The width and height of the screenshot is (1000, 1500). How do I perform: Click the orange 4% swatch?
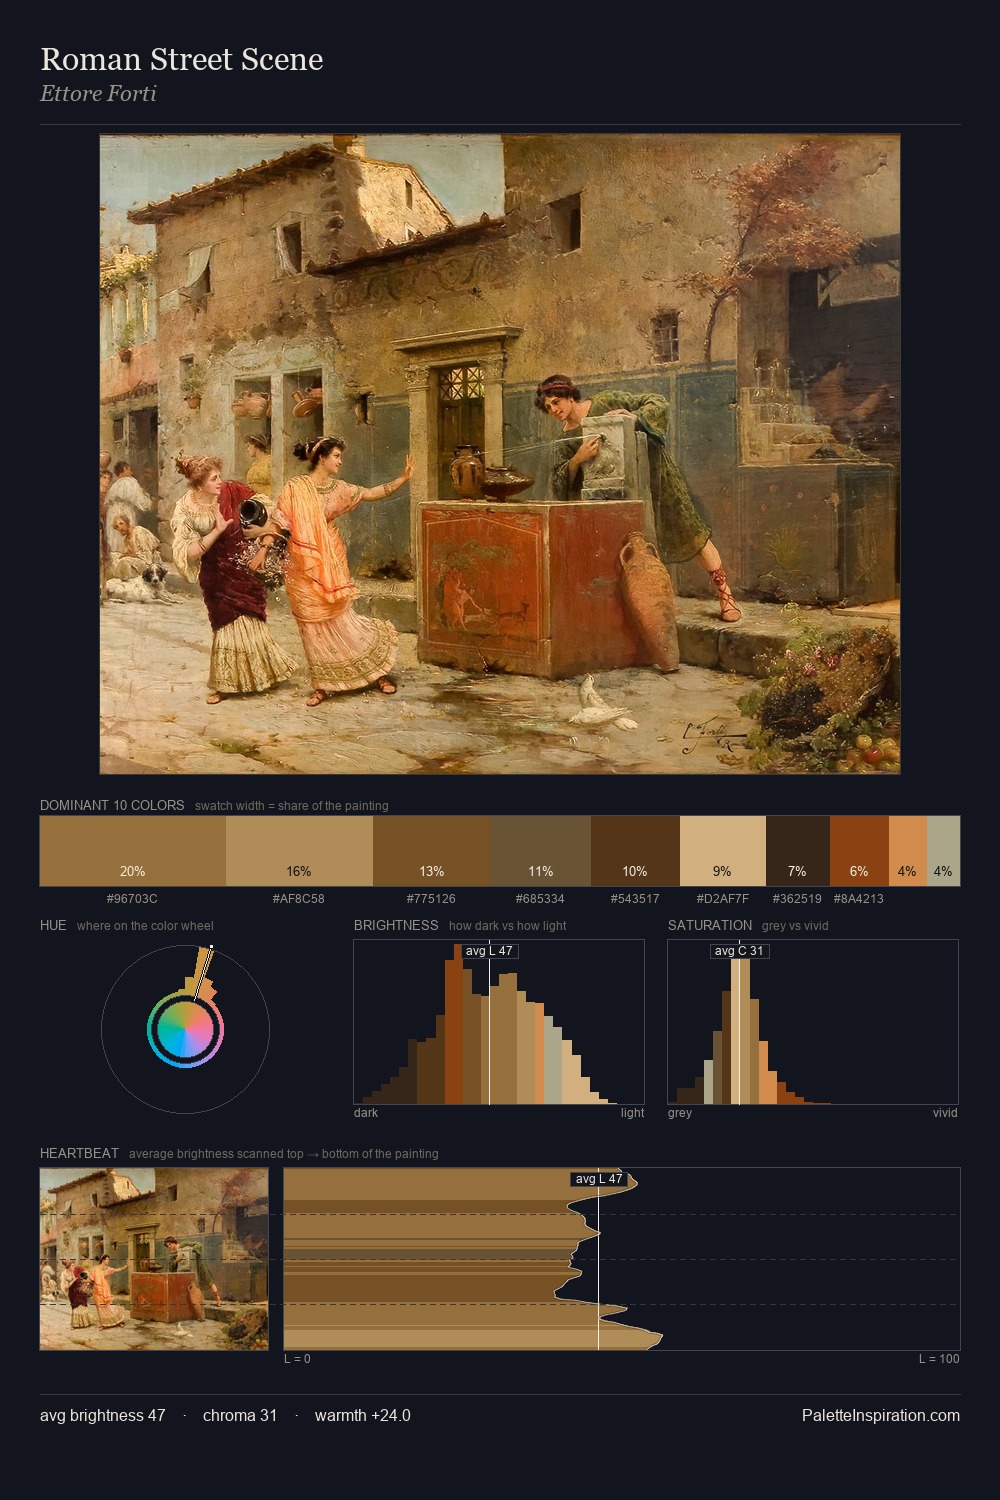pyautogui.click(x=907, y=851)
